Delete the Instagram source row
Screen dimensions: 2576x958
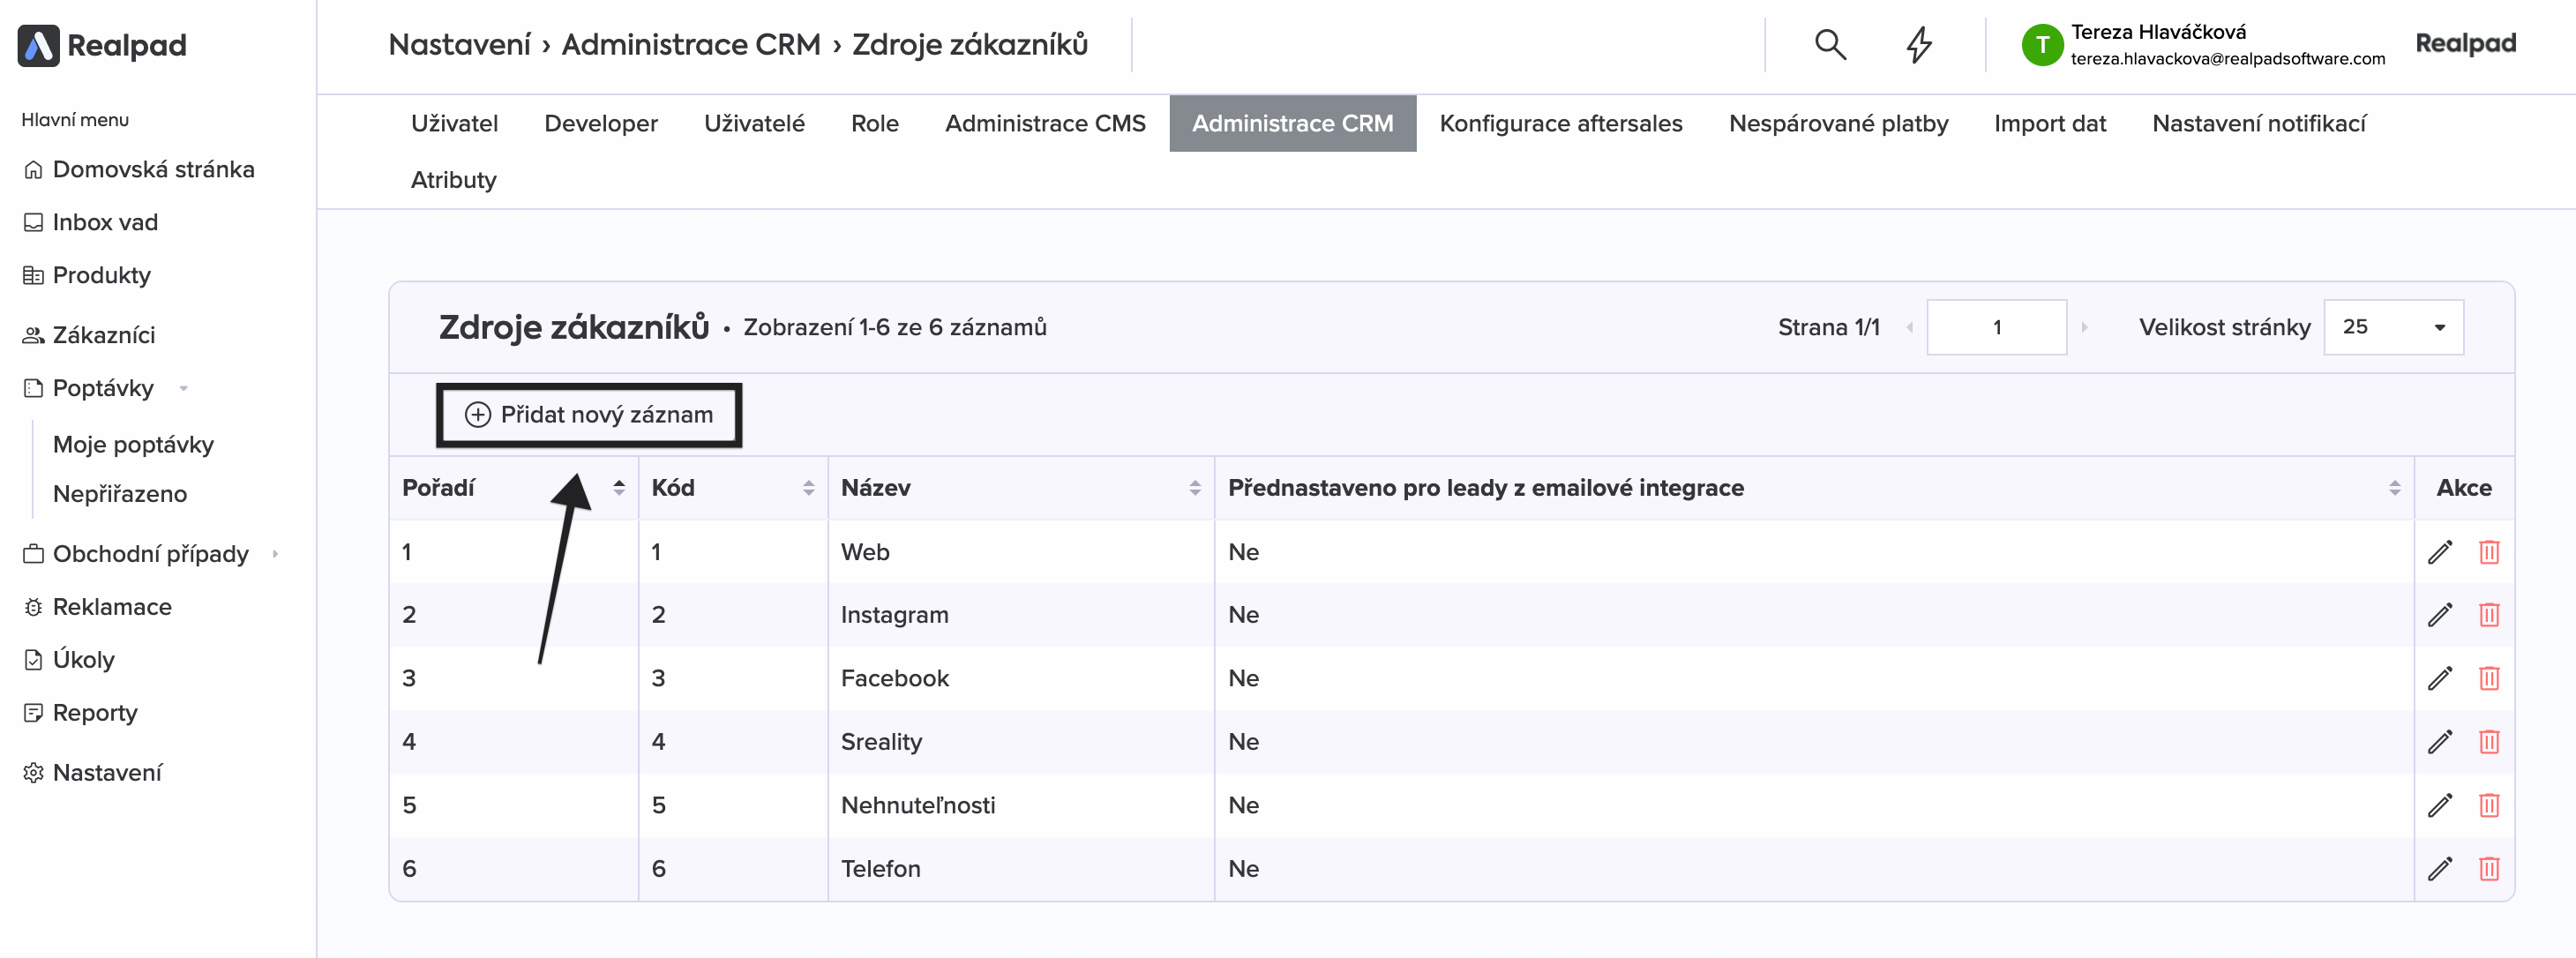2488,615
